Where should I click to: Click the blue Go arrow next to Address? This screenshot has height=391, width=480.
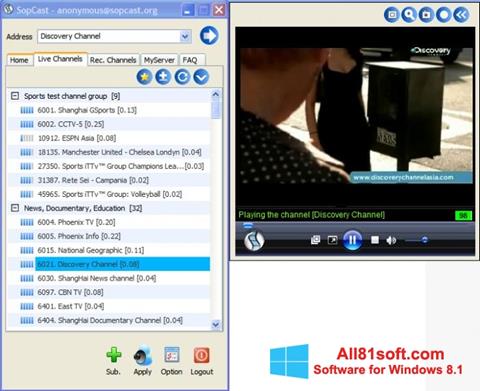[209, 35]
